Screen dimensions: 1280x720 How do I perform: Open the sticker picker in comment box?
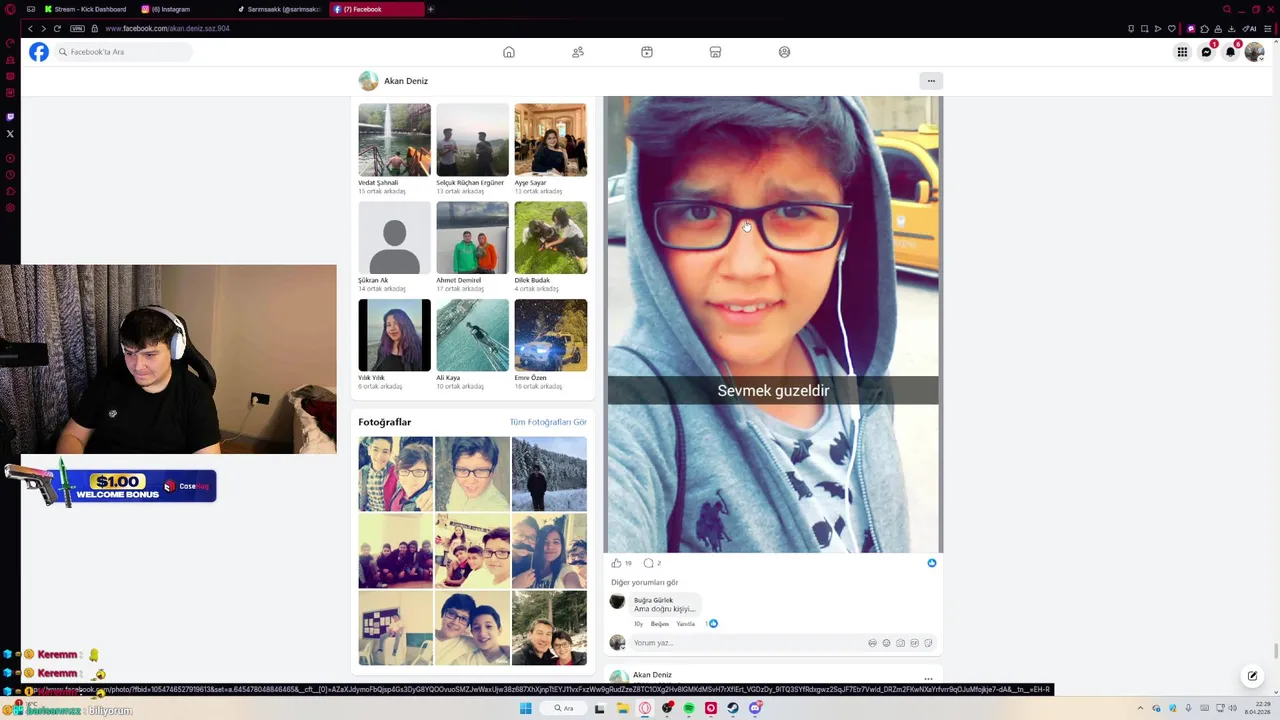(928, 643)
